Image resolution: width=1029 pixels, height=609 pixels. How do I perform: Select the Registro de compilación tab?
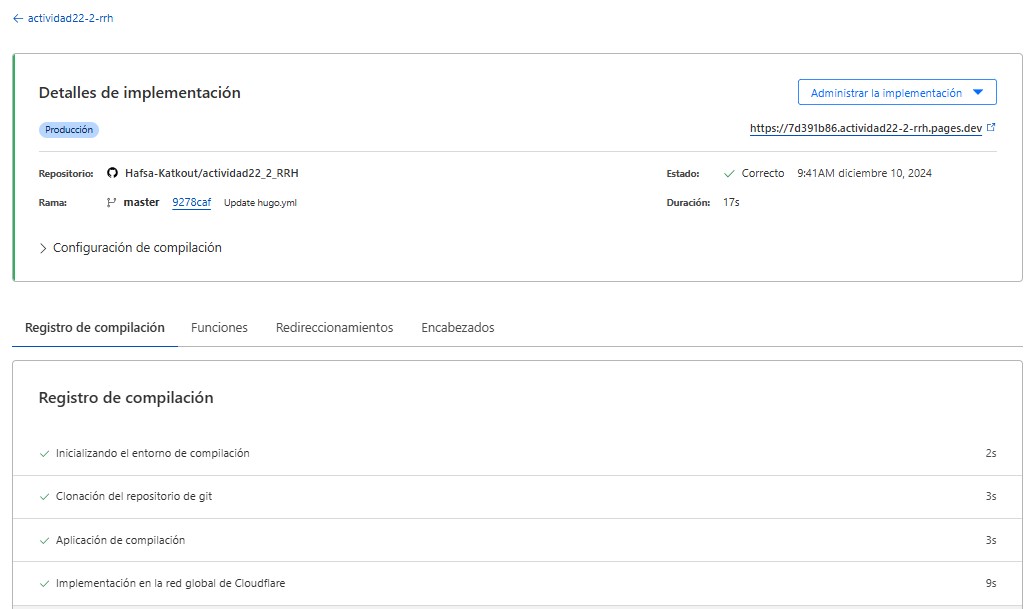[x=94, y=327]
